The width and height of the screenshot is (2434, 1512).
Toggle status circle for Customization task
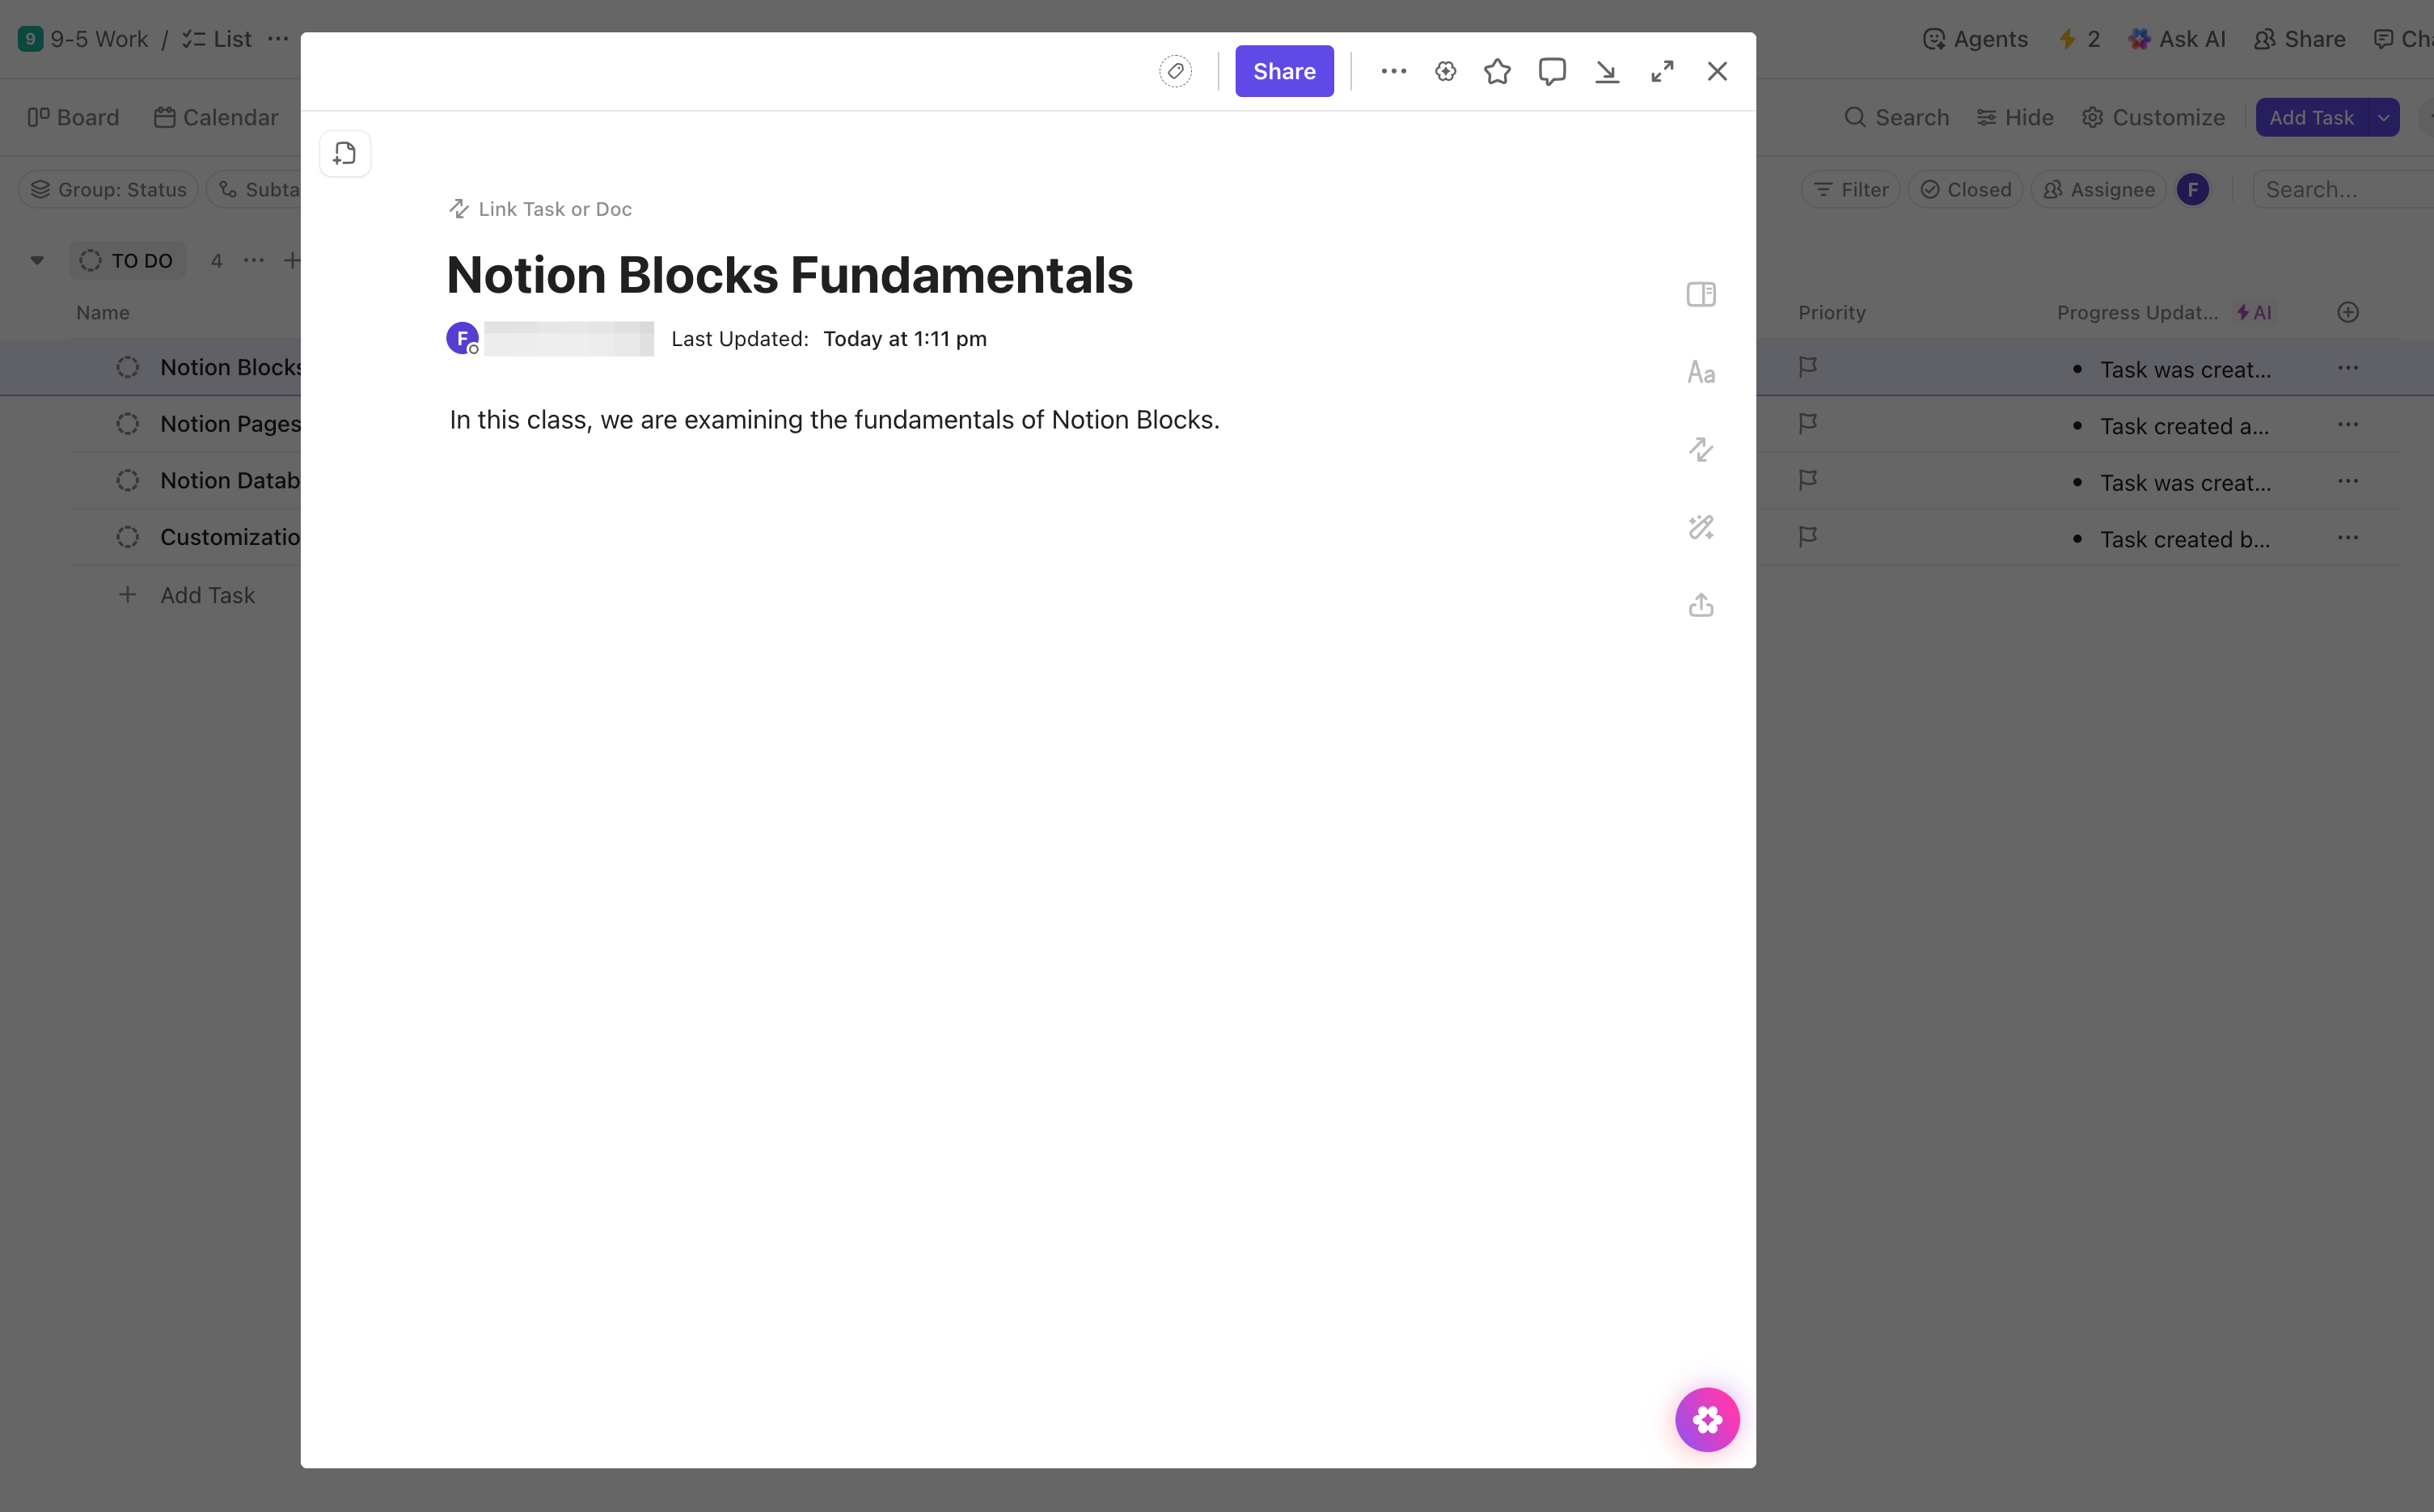pos(128,537)
